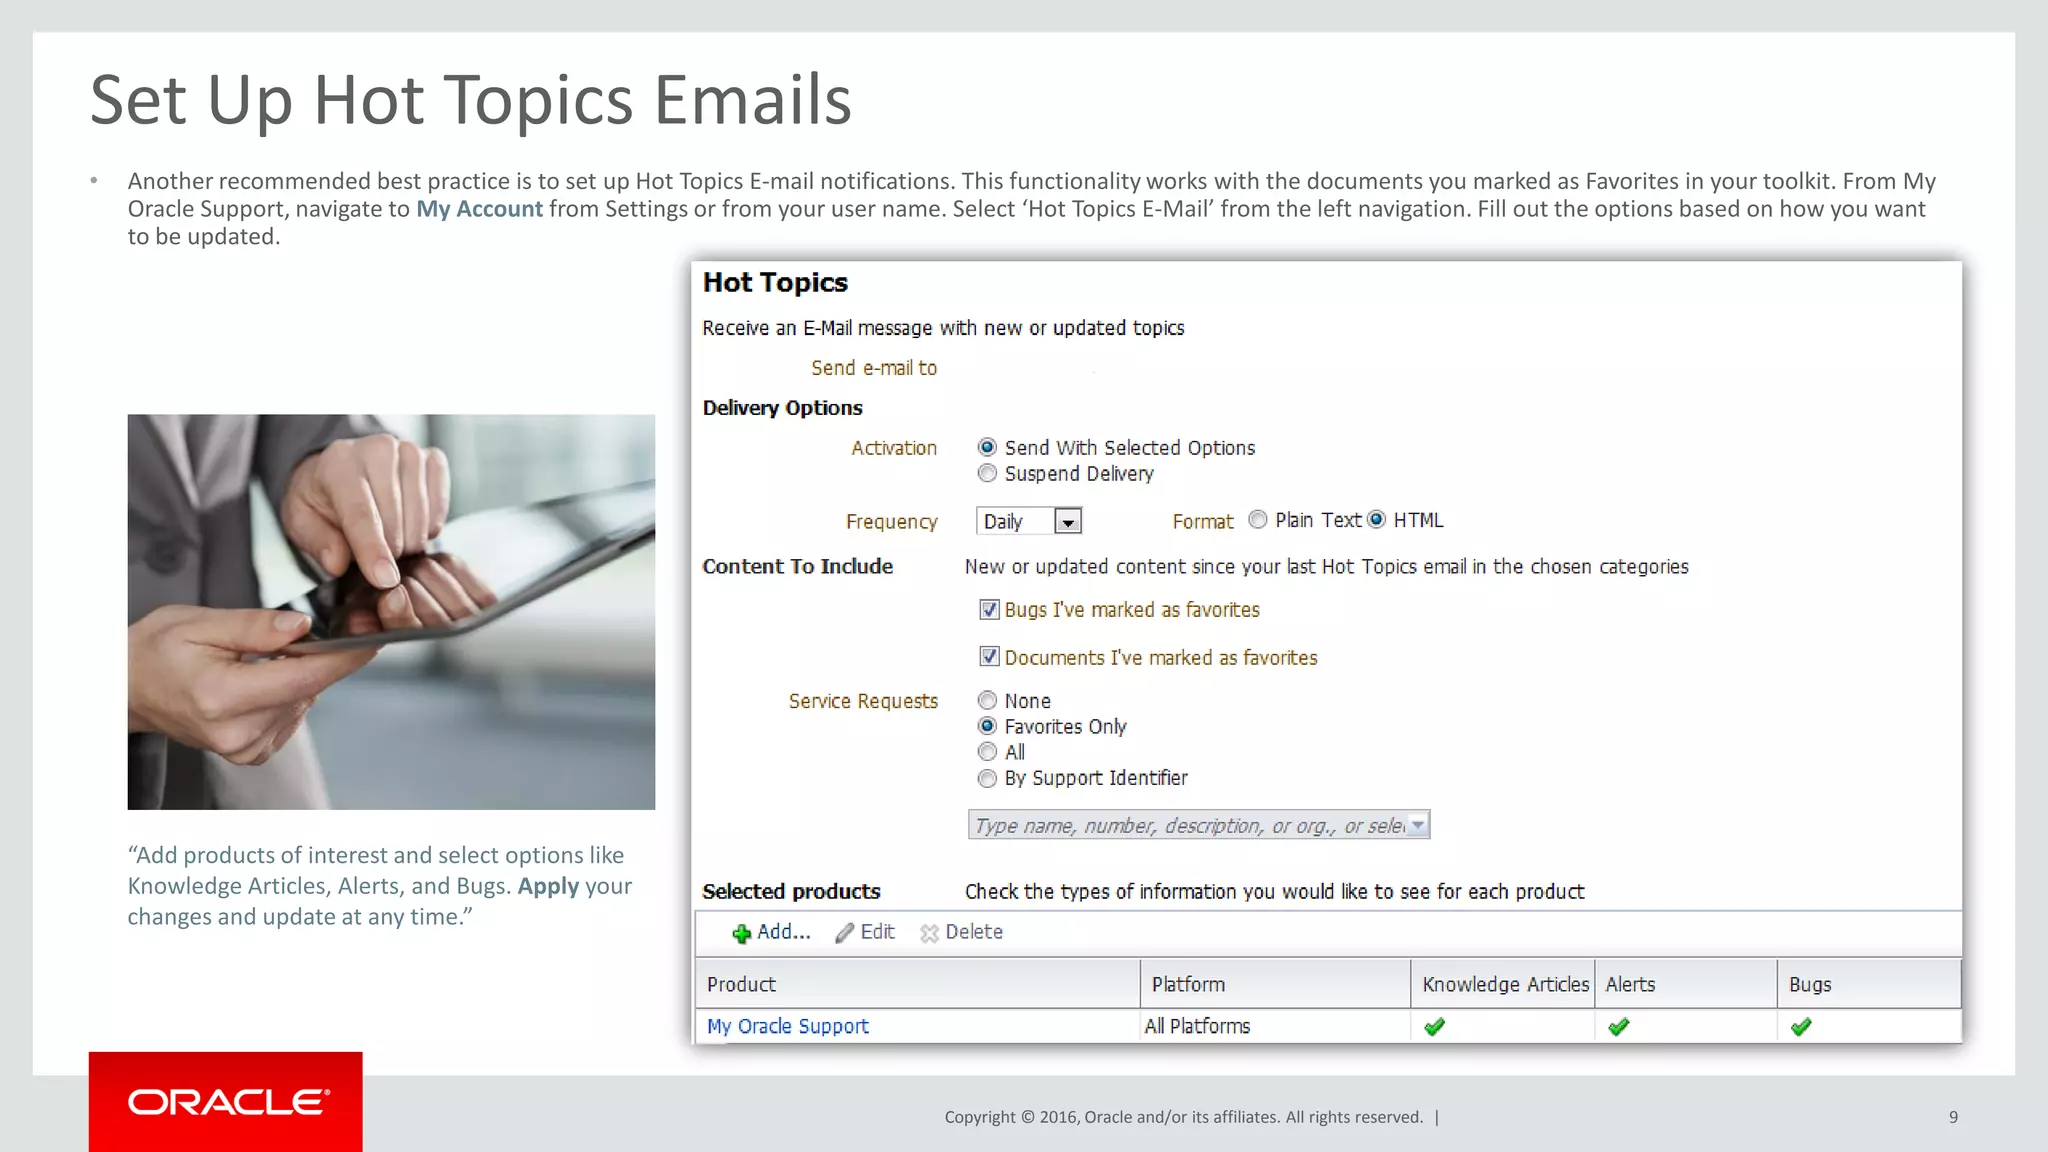Select All service requests radio

[987, 752]
